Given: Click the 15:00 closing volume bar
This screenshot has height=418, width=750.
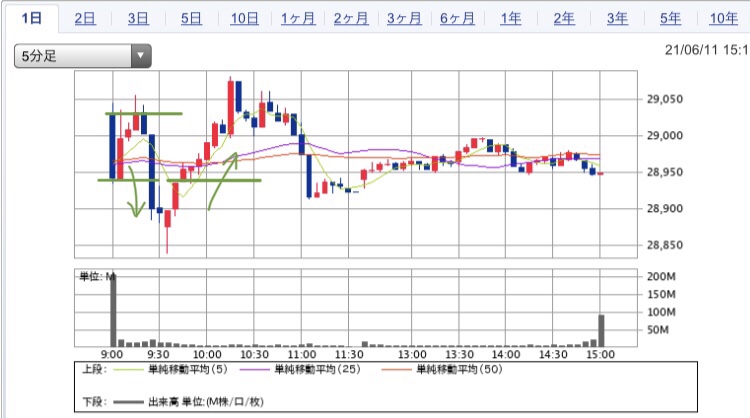Looking at the screenshot, I should pos(601,330).
